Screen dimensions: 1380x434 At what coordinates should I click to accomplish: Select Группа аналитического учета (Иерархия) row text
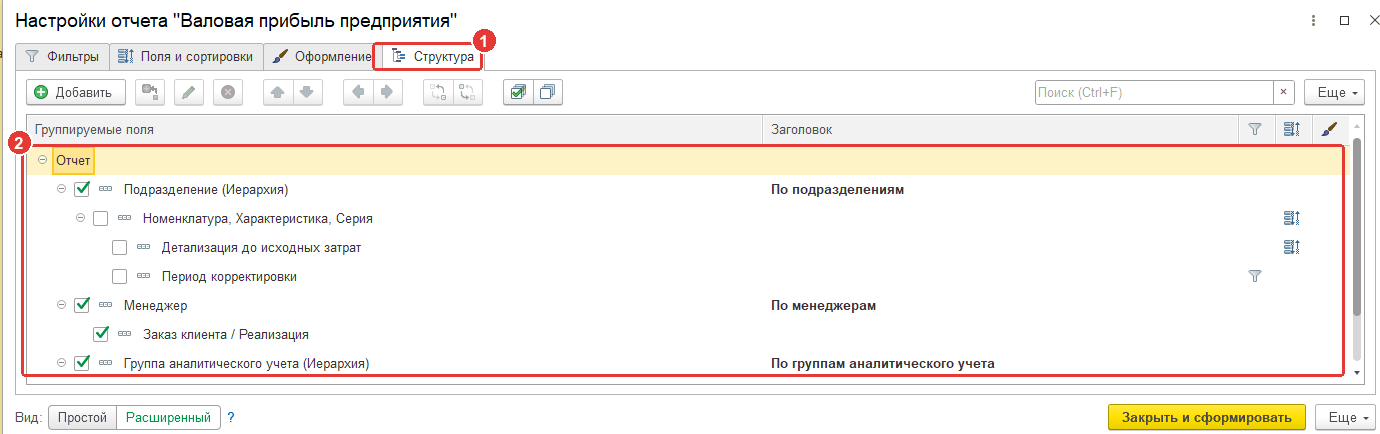246,363
